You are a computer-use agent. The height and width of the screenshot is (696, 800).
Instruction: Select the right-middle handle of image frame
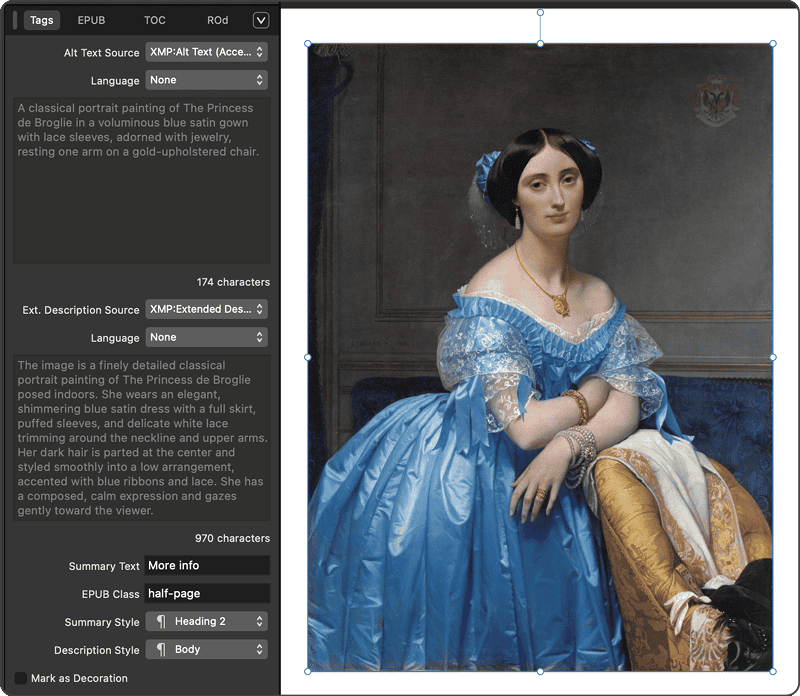pos(773,358)
